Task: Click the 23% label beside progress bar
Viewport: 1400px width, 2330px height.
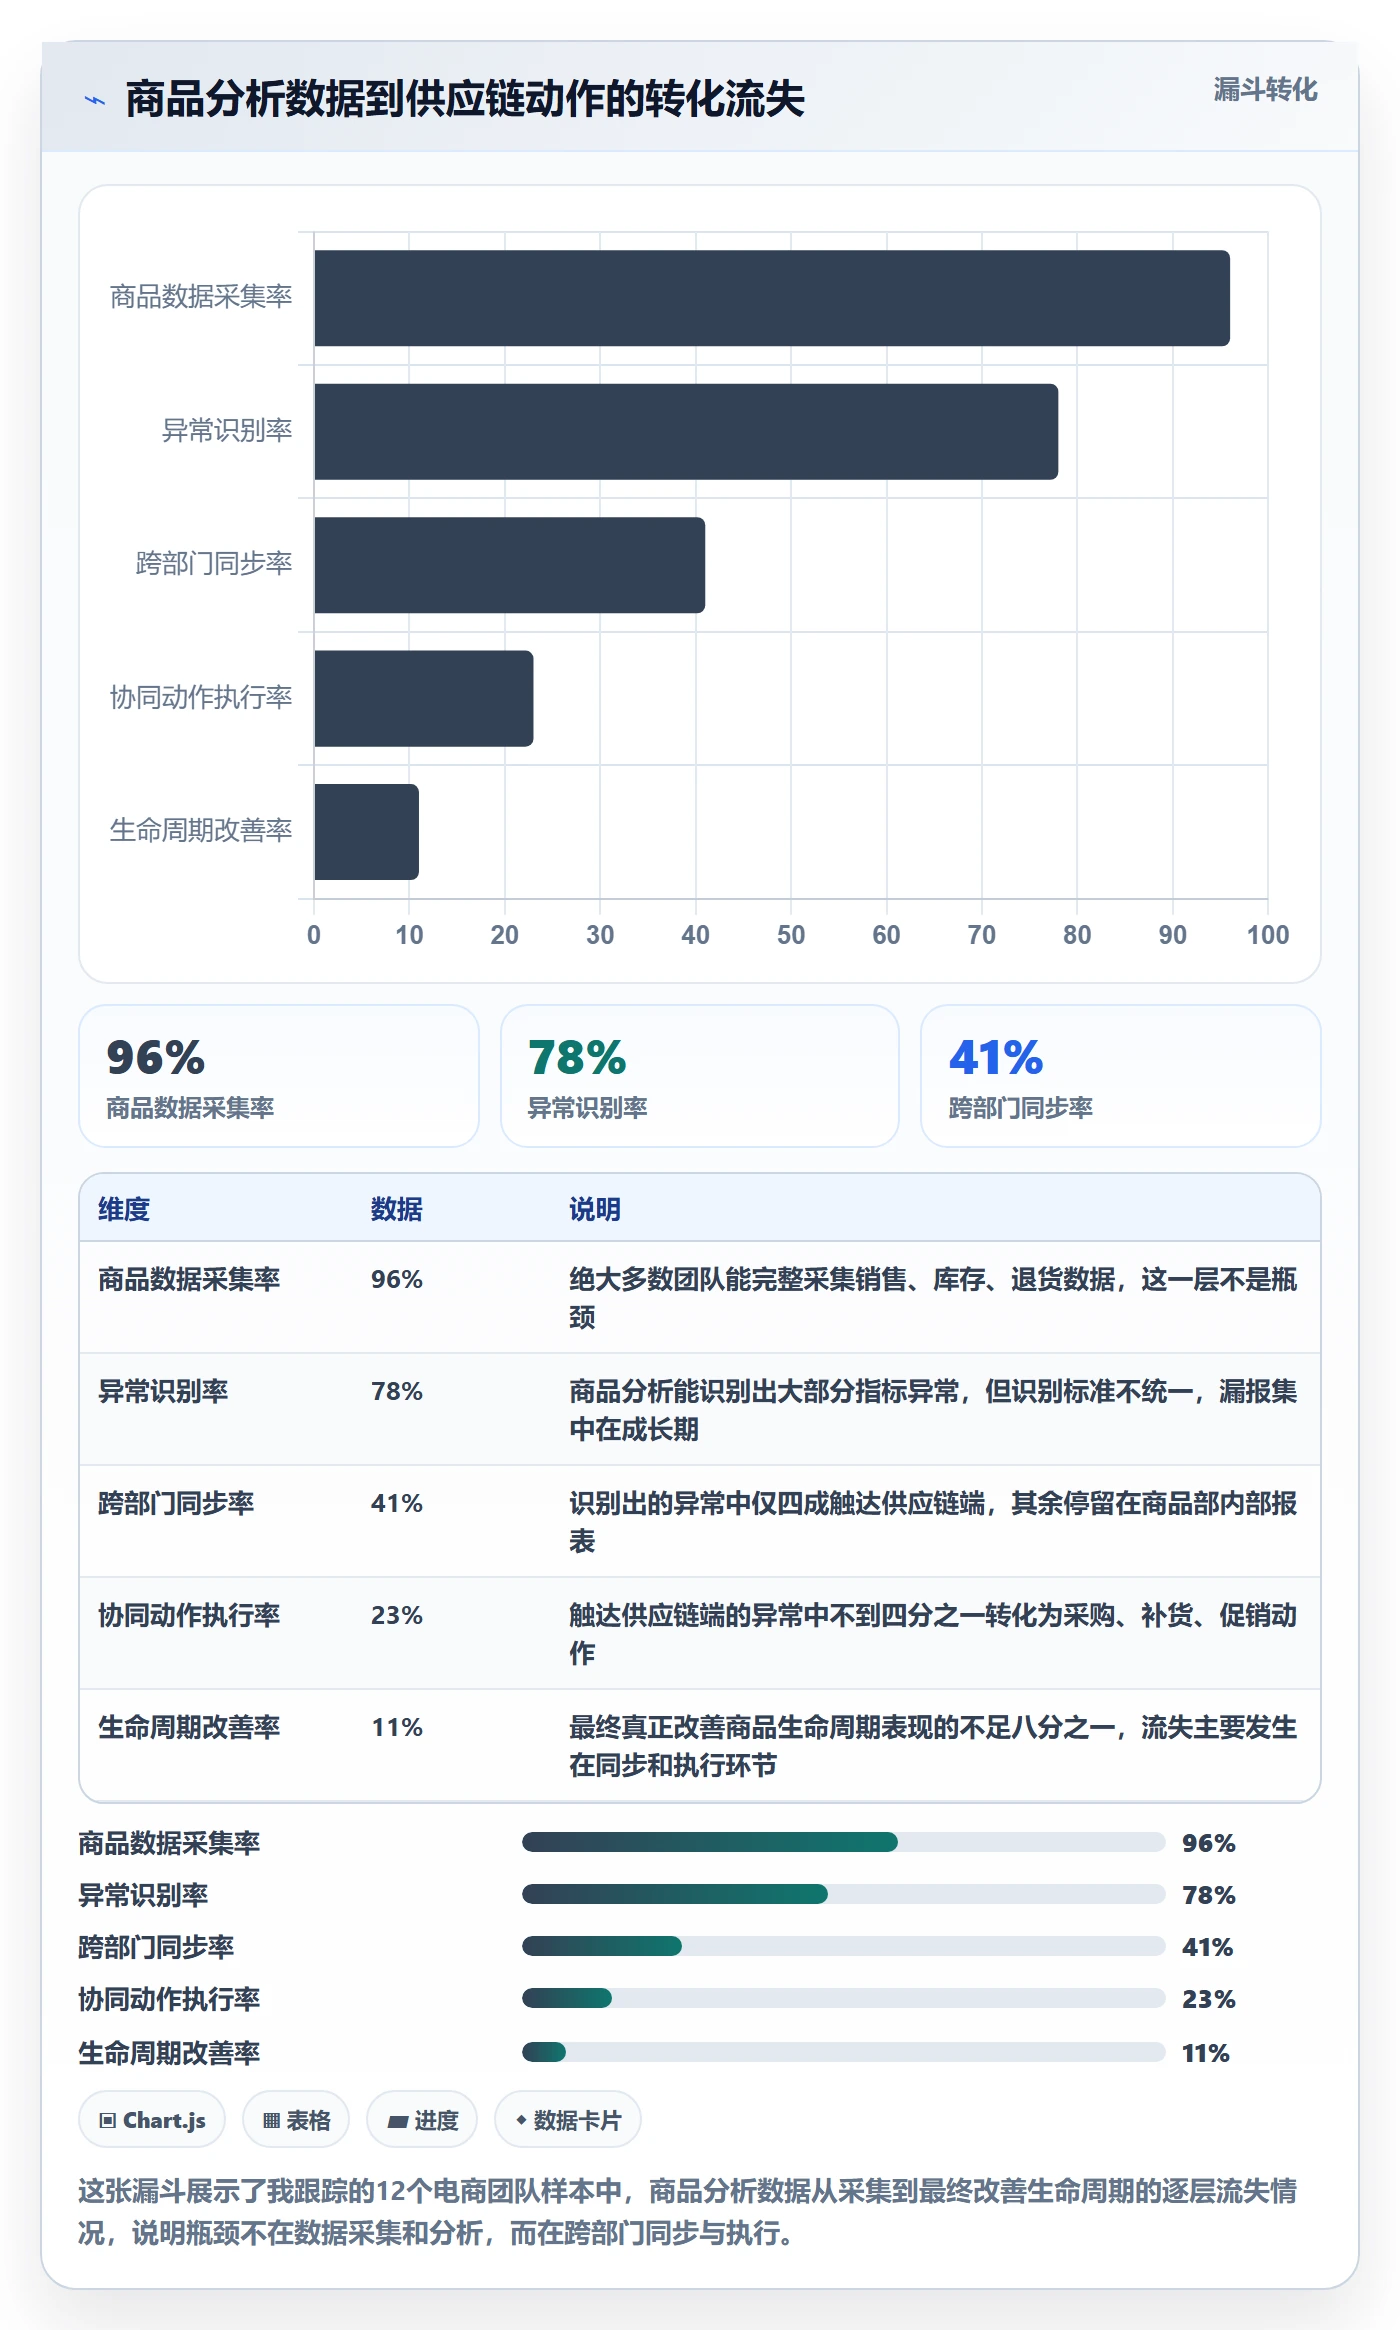Action: pyautogui.click(x=1209, y=1999)
